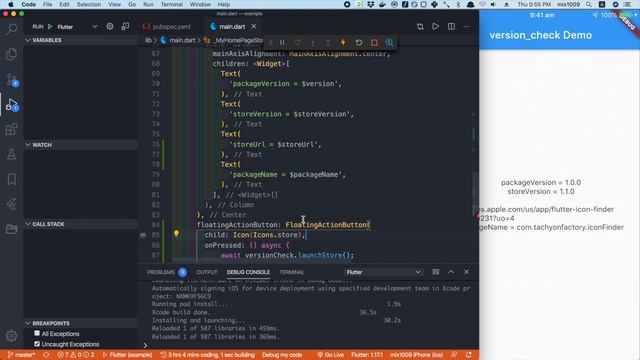Viewport: 640px width, 360px height.
Task: Switch to the TERMINAL panel tab
Action: click(x=292, y=272)
